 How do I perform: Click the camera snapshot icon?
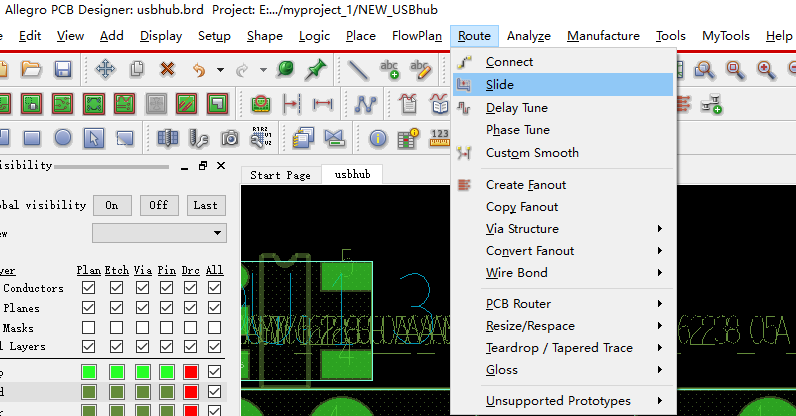(x=230, y=138)
